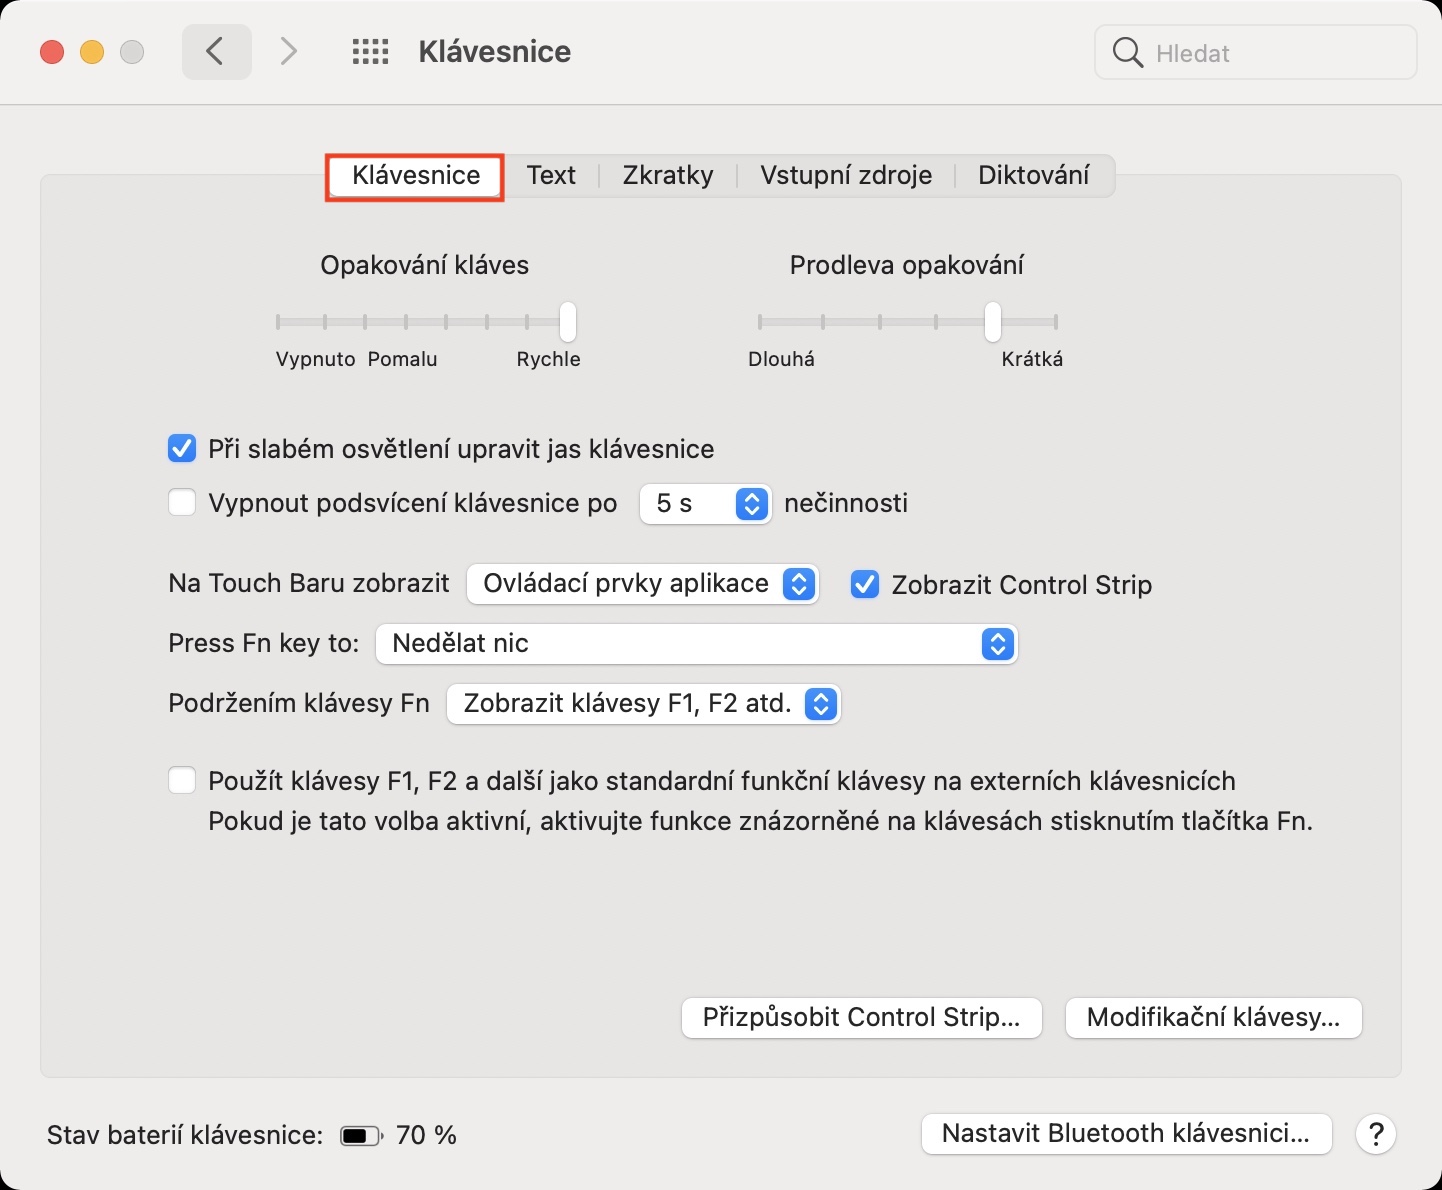The width and height of the screenshot is (1442, 1190).
Task: Click Nastavit Bluetooth klávesnici button
Action: [1126, 1134]
